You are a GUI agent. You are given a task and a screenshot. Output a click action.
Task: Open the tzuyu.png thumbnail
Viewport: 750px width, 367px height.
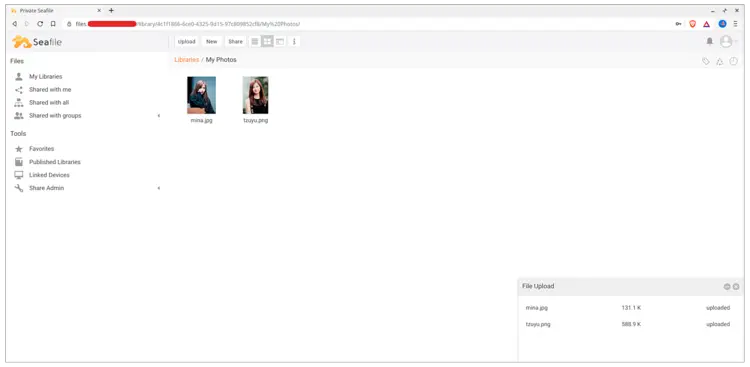click(x=255, y=95)
